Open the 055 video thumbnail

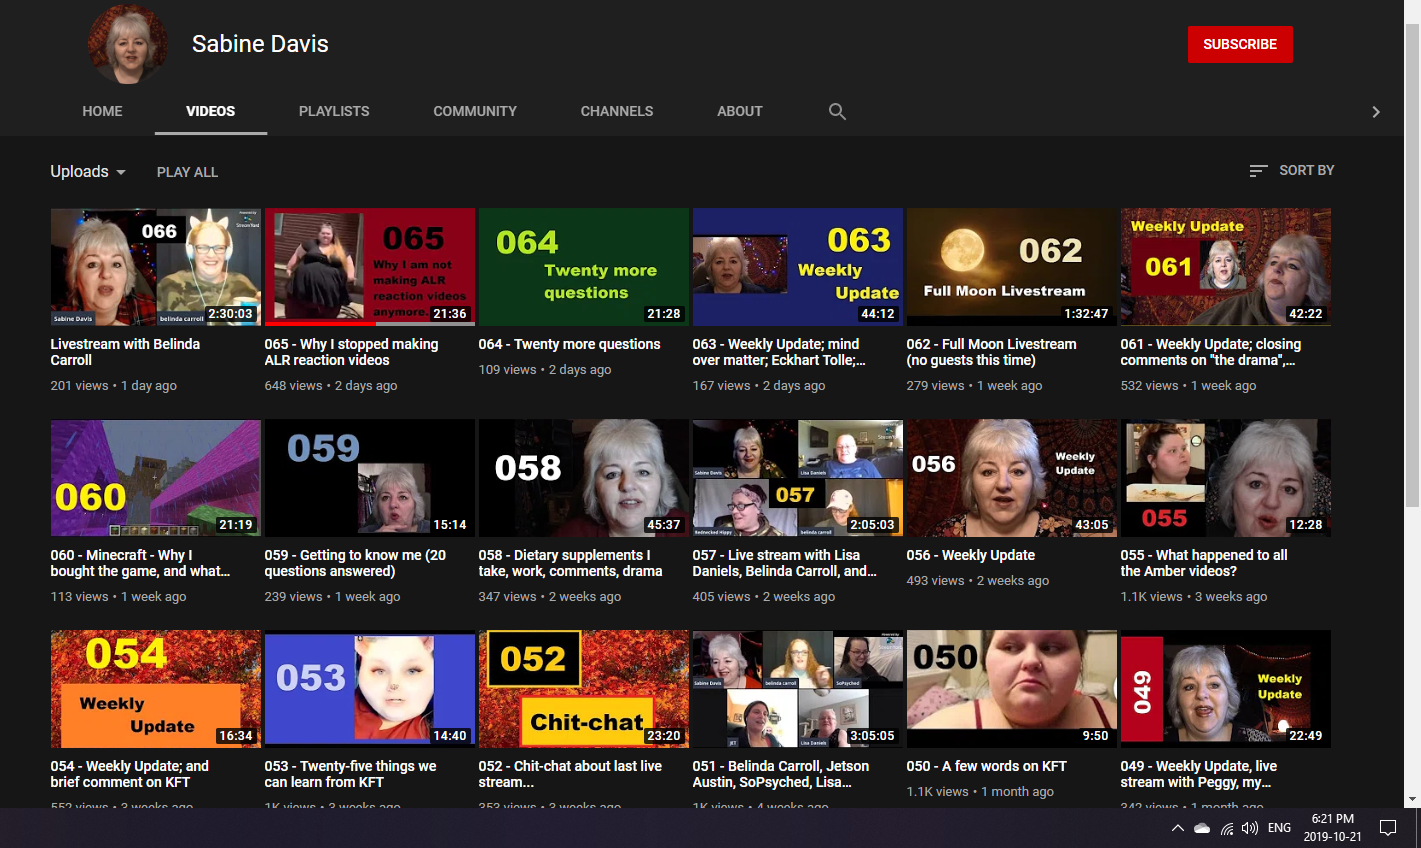[x=1225, y=478]
